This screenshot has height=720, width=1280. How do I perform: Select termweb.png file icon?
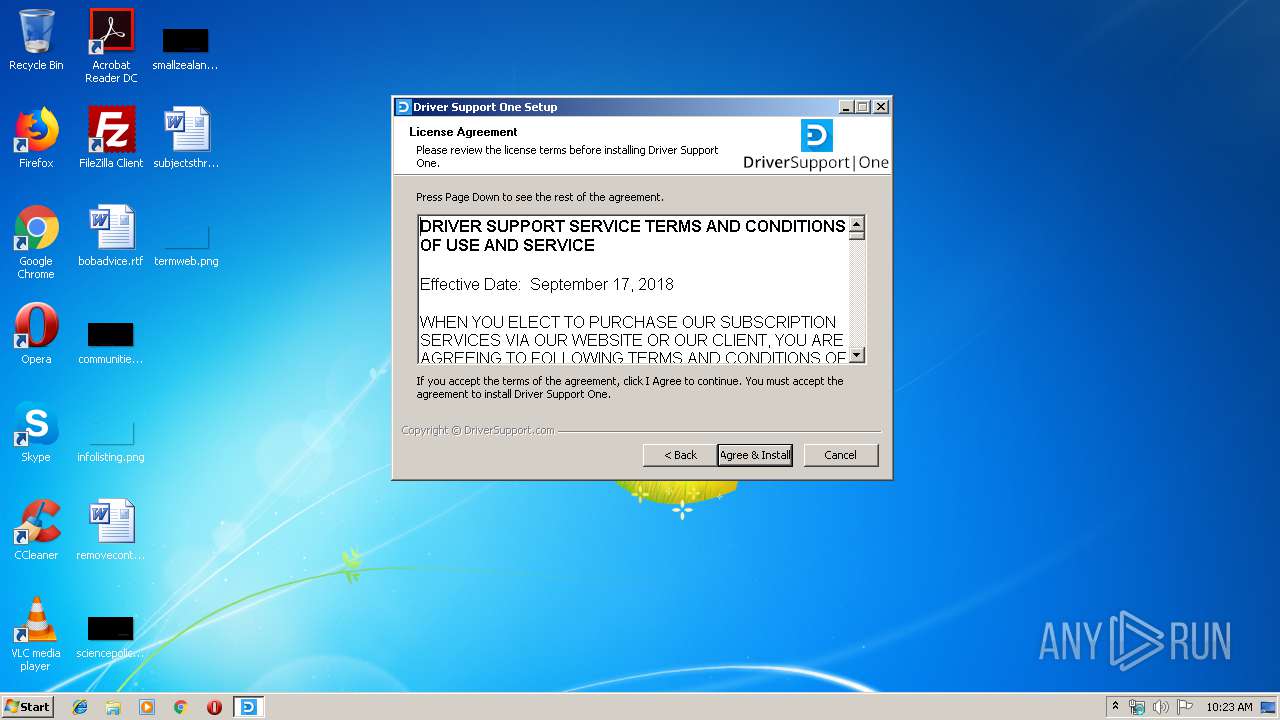click(185, 243)
